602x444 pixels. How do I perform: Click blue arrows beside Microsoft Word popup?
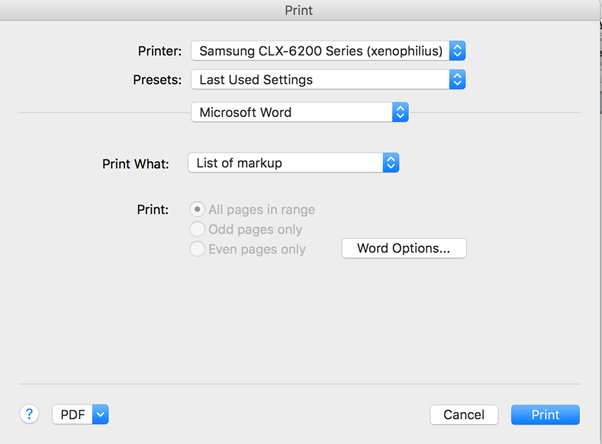click(400, 112)
